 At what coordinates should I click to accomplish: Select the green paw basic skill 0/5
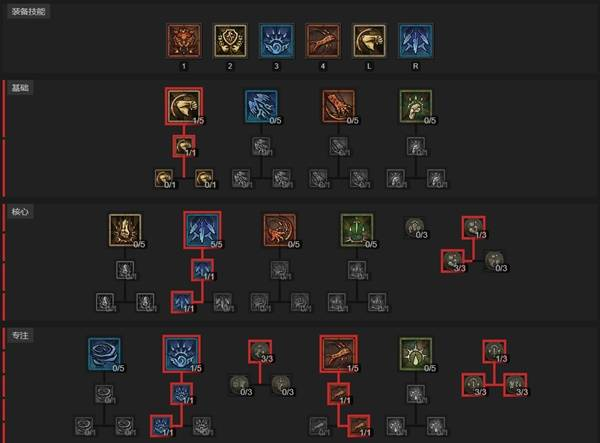pos(416,106)
